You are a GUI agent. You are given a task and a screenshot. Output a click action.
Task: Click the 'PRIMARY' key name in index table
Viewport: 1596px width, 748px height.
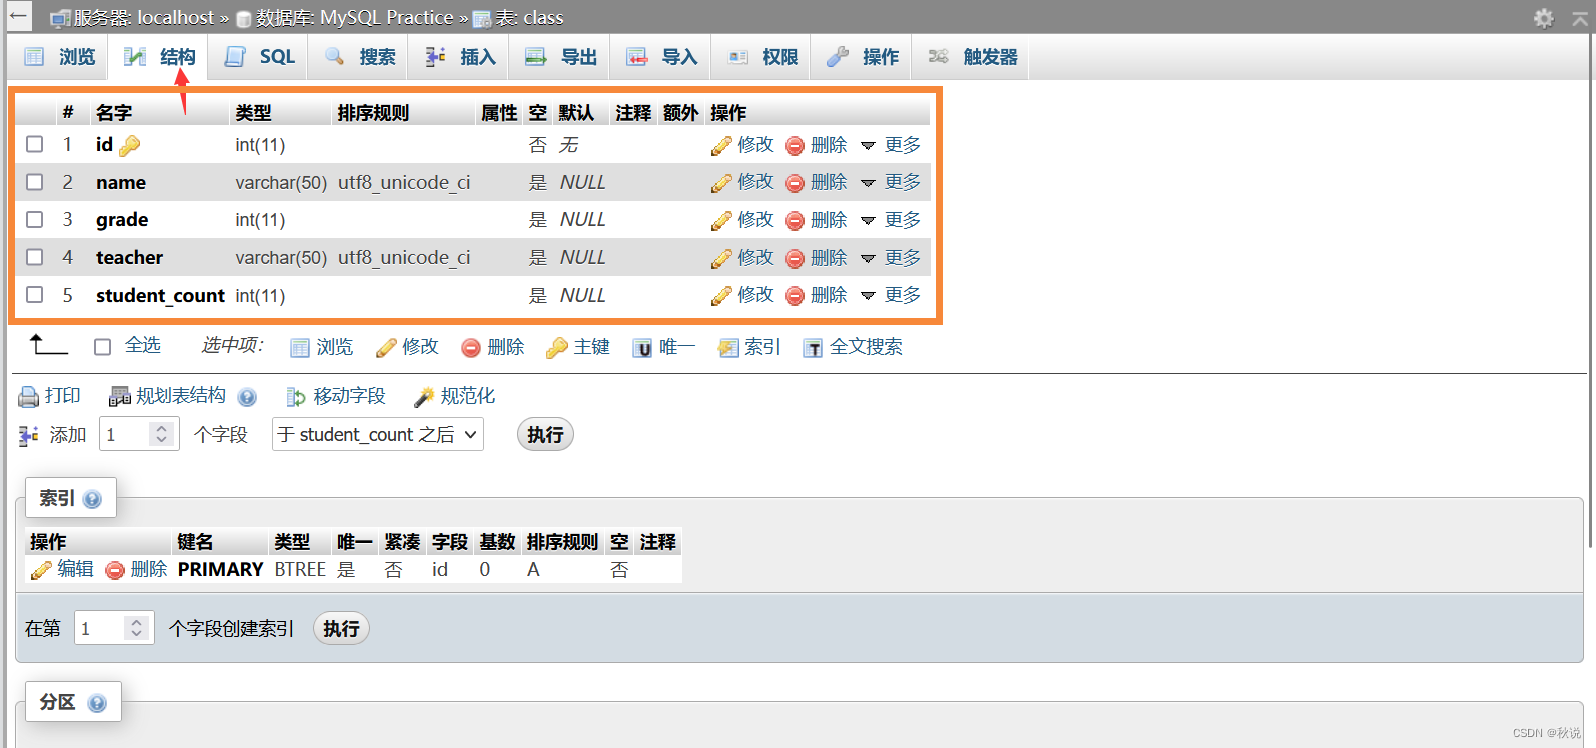pyautogui.click(x=220, y=569)
